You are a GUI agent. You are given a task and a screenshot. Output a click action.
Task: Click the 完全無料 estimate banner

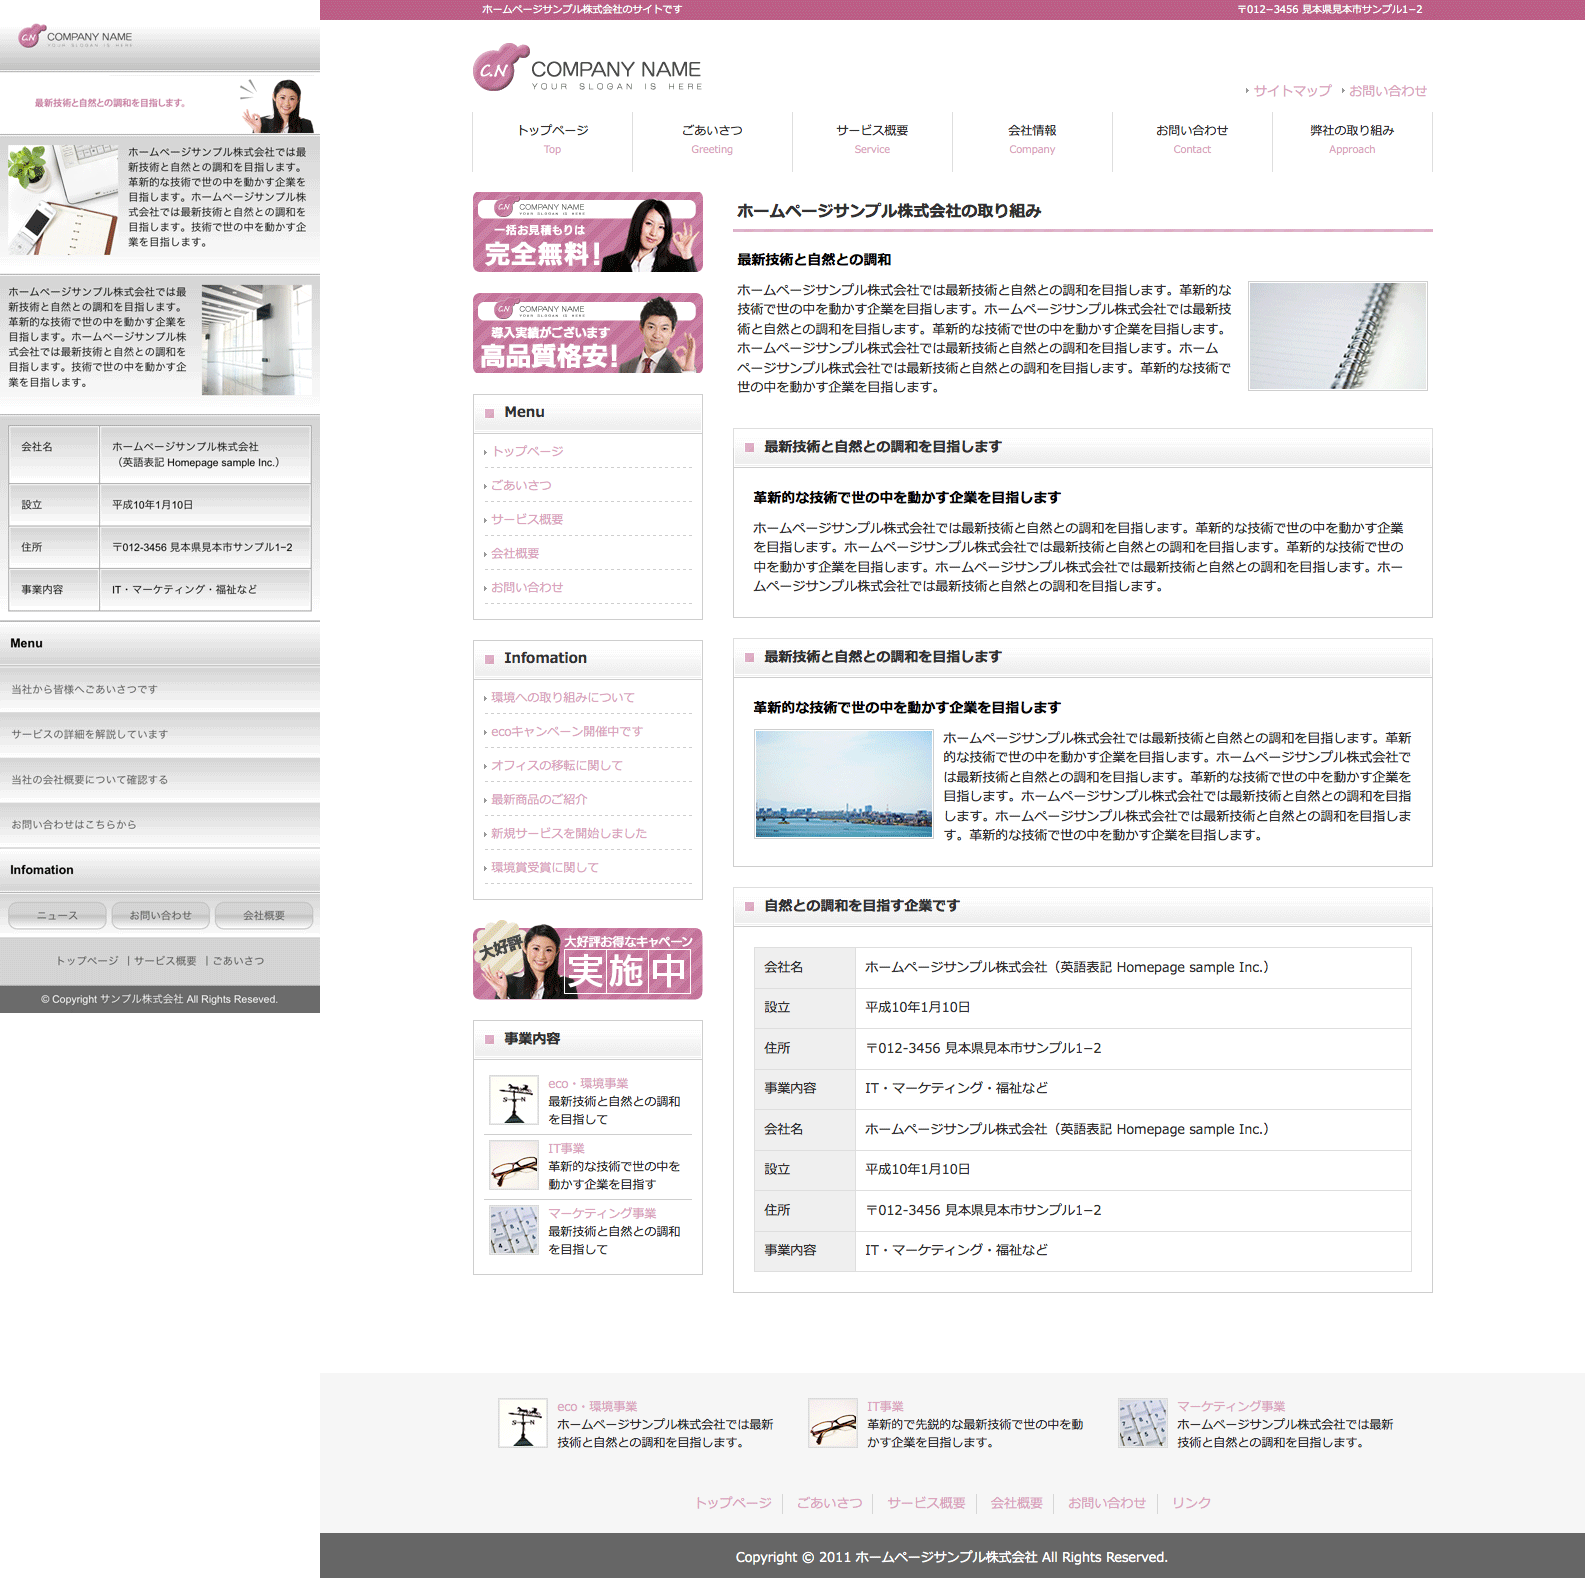pos(588,232)
